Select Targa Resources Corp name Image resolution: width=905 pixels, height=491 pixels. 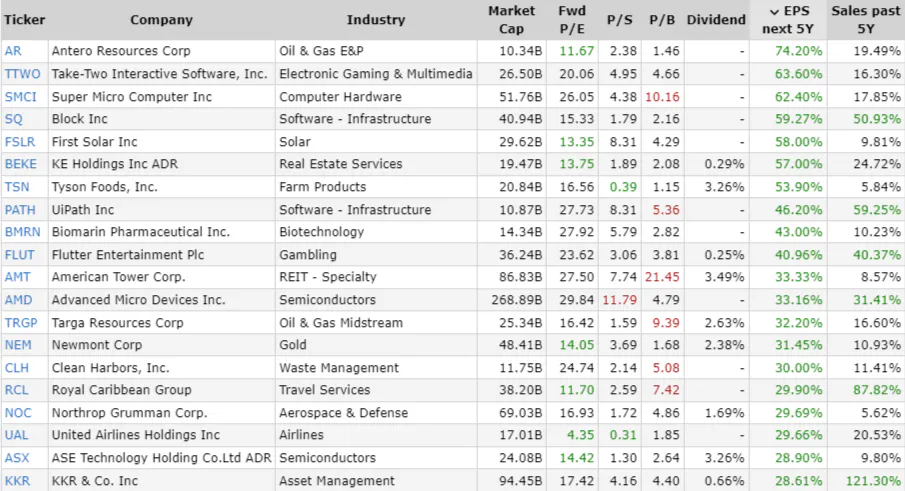tap(118, 323)
